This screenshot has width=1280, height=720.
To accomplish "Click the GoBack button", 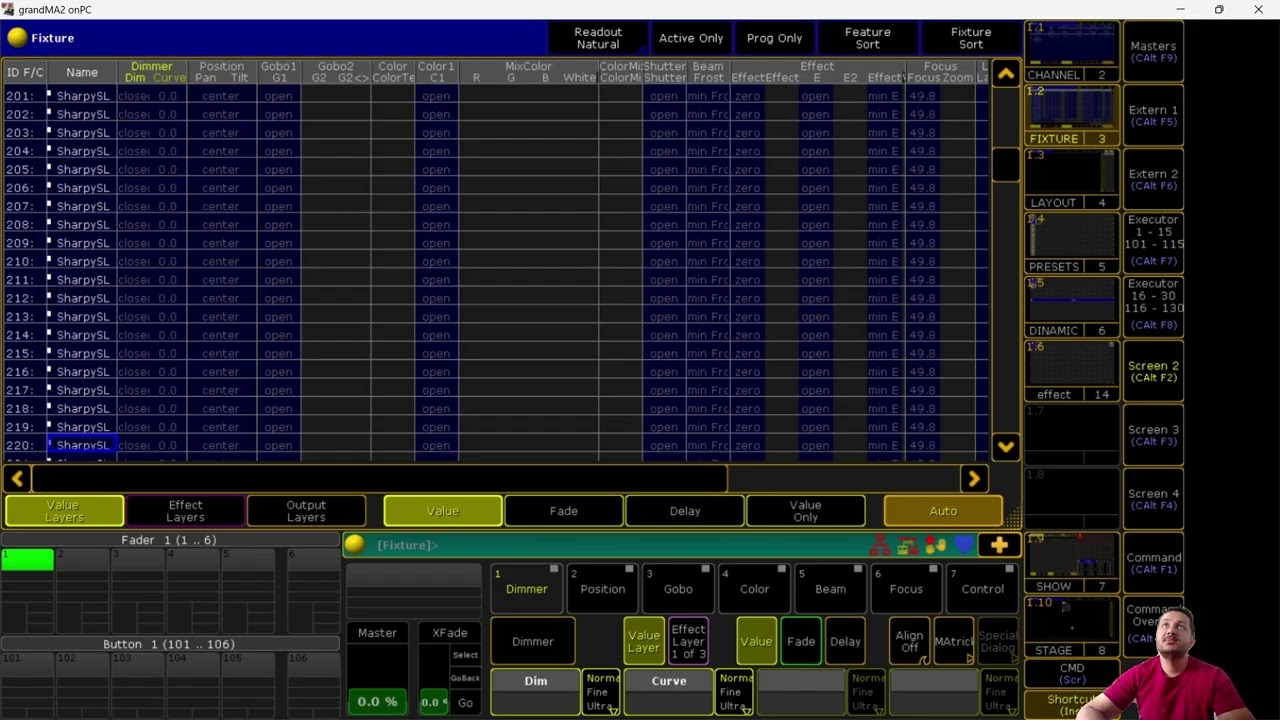I will pos(465,678).
